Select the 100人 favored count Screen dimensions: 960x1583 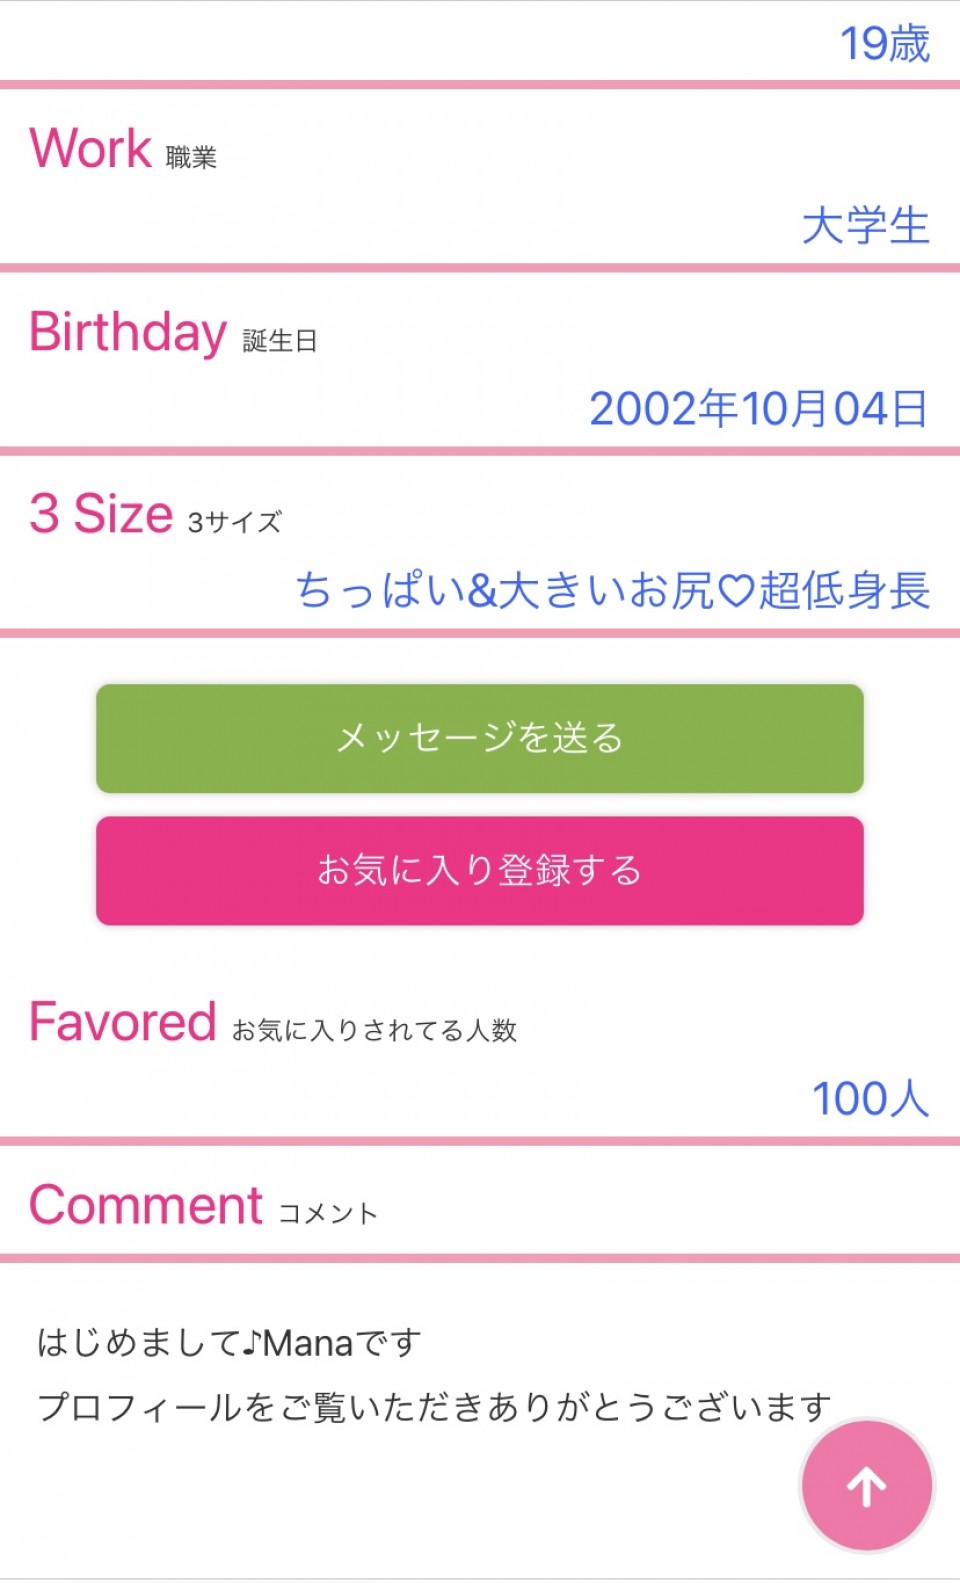click(870, 1099)
